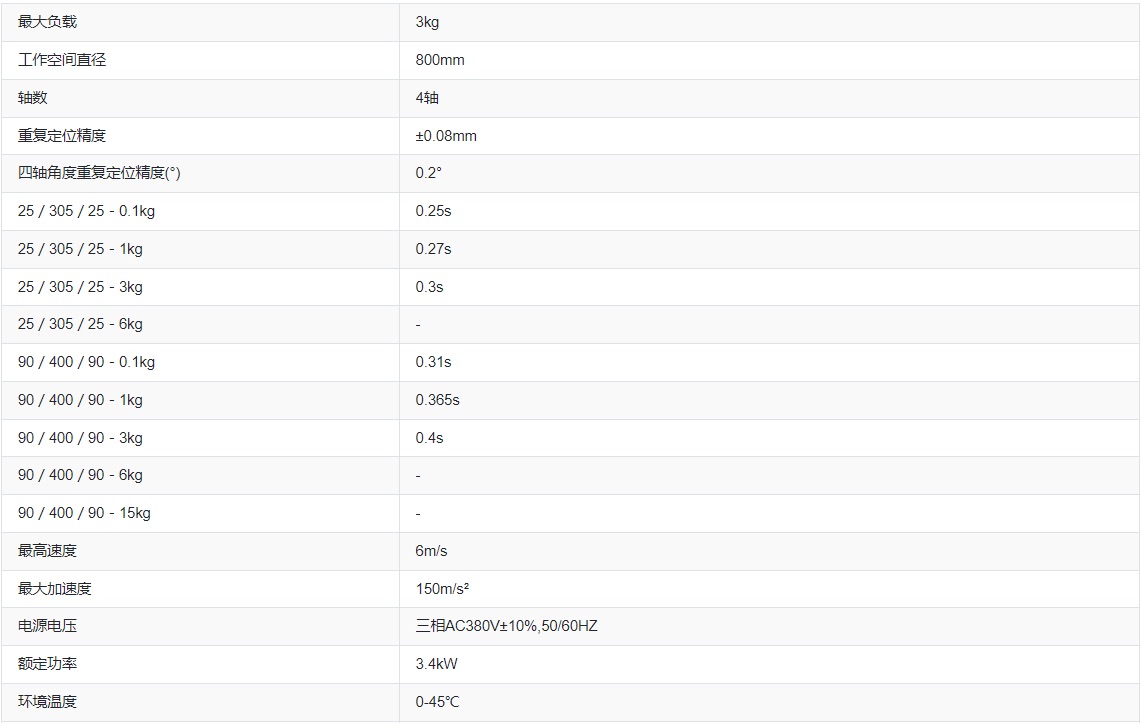Click the 25 / 305 / 25 - 6kg label
Viewport: 1141px width, 723px height.
(80, 324)
